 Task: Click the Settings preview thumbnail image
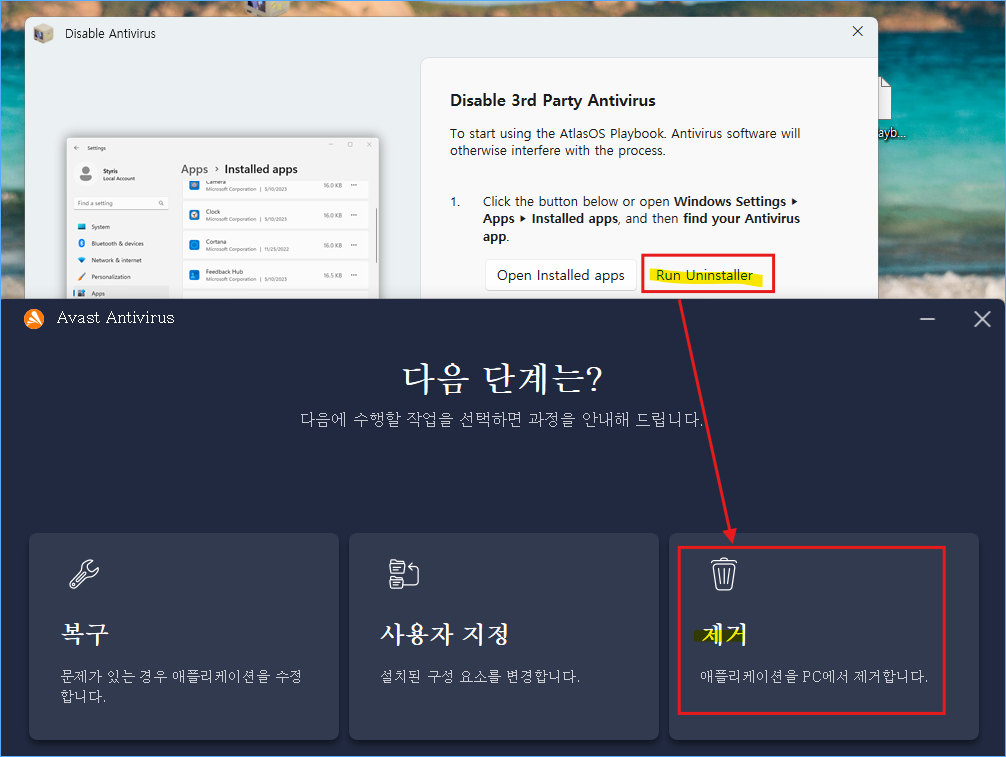(223, 217)
